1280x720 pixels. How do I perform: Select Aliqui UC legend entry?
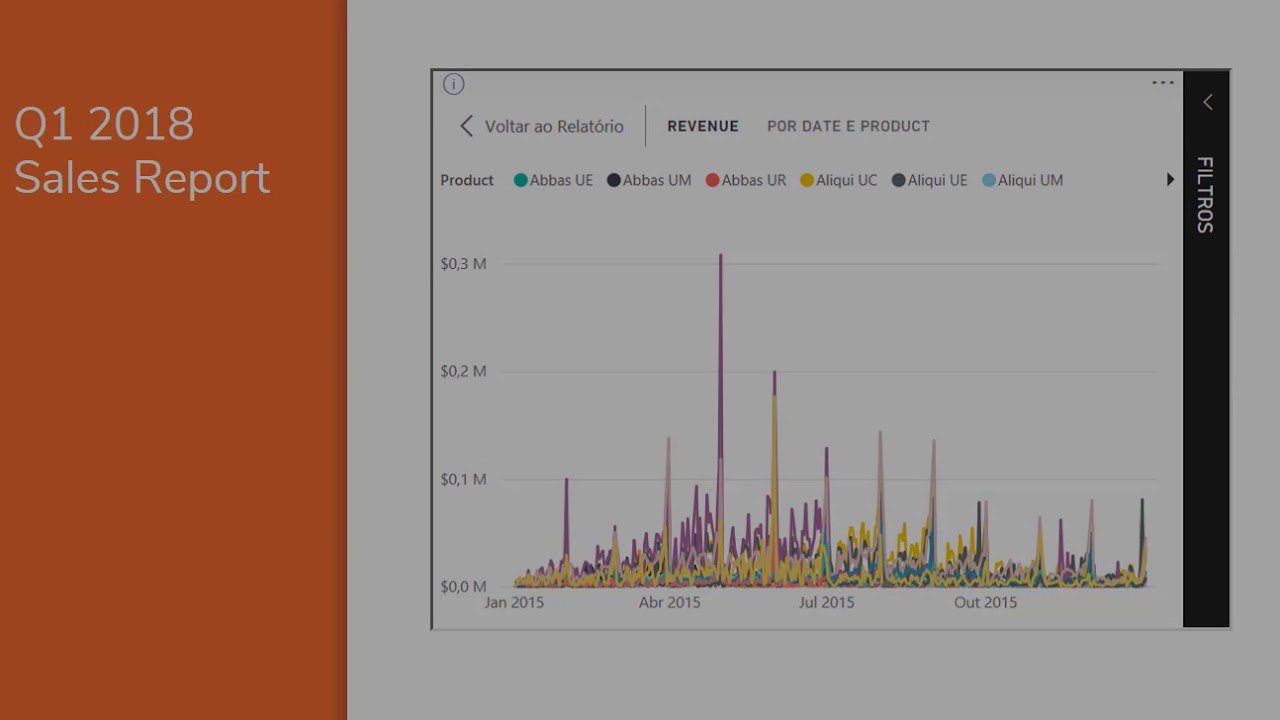(839, 180)
